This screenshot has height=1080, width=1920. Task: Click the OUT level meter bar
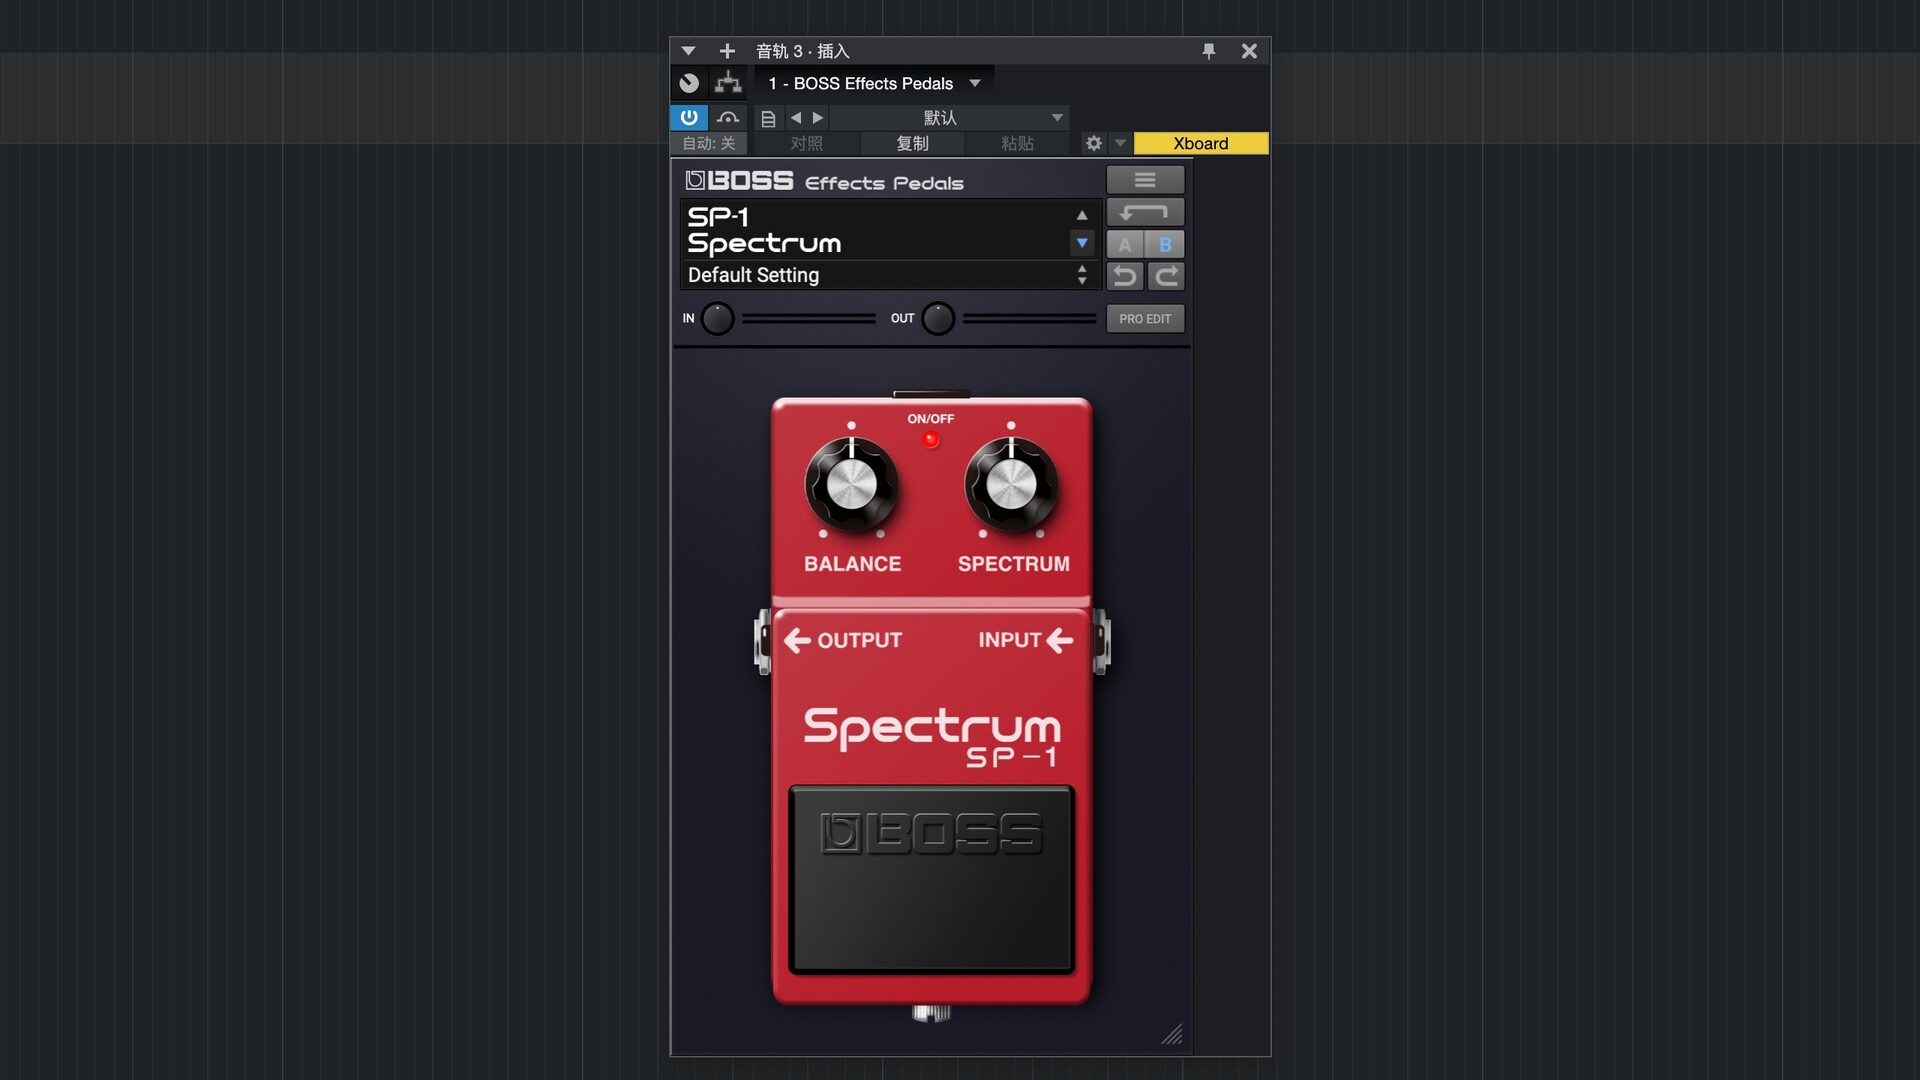1029,319
